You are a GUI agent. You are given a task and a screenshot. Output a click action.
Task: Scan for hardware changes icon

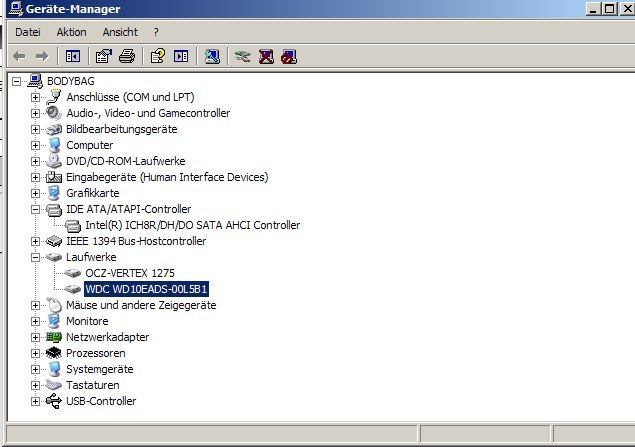(212, 56)
